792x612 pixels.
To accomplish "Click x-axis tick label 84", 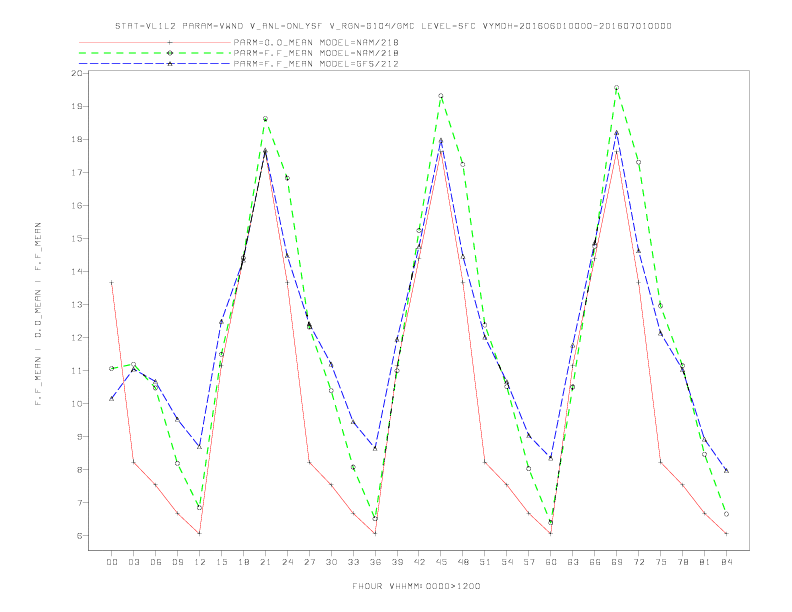I will 726,562.
